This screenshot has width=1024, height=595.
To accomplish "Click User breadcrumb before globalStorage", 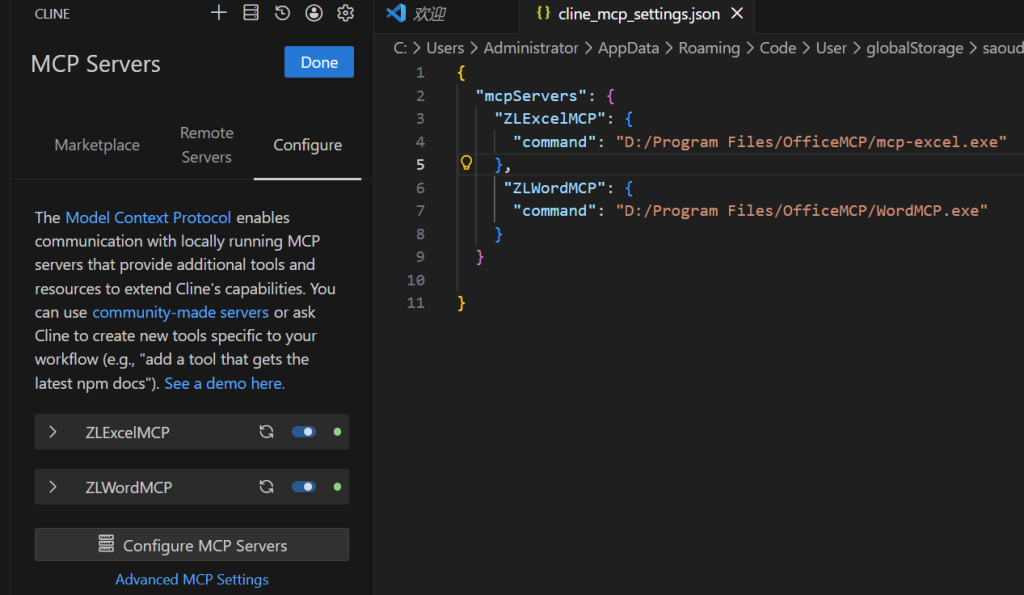I will point(831,48).
